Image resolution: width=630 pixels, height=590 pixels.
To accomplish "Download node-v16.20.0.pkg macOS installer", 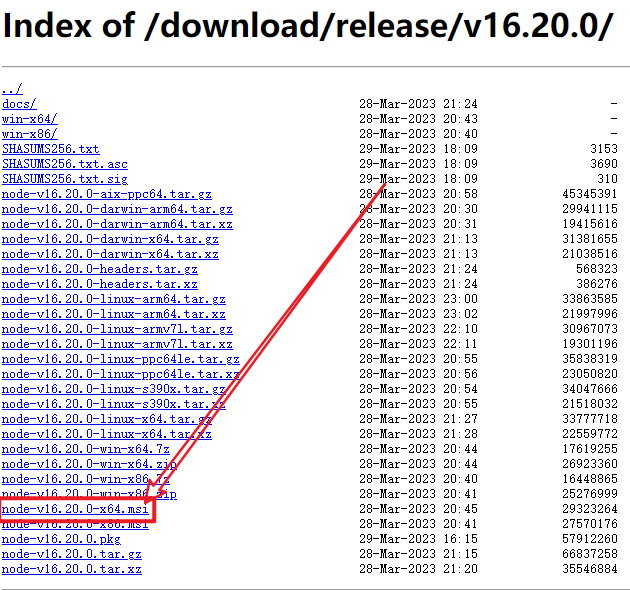I will click(x=61, y=539).
